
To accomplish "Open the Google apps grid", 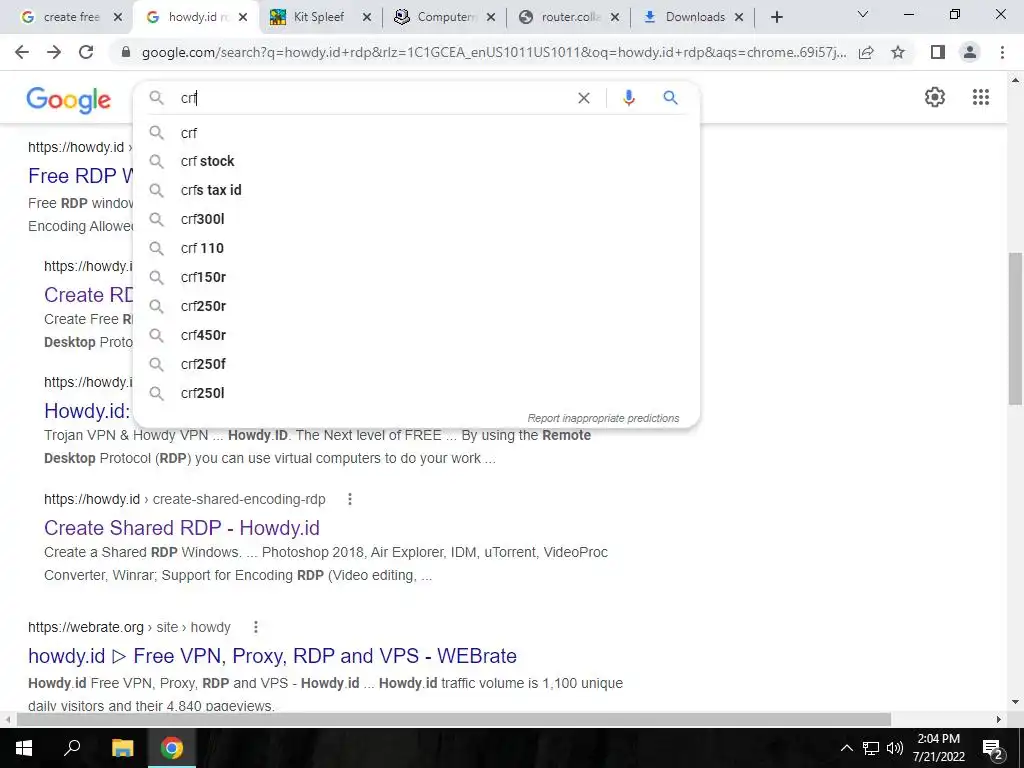I will tap(981, 97).
